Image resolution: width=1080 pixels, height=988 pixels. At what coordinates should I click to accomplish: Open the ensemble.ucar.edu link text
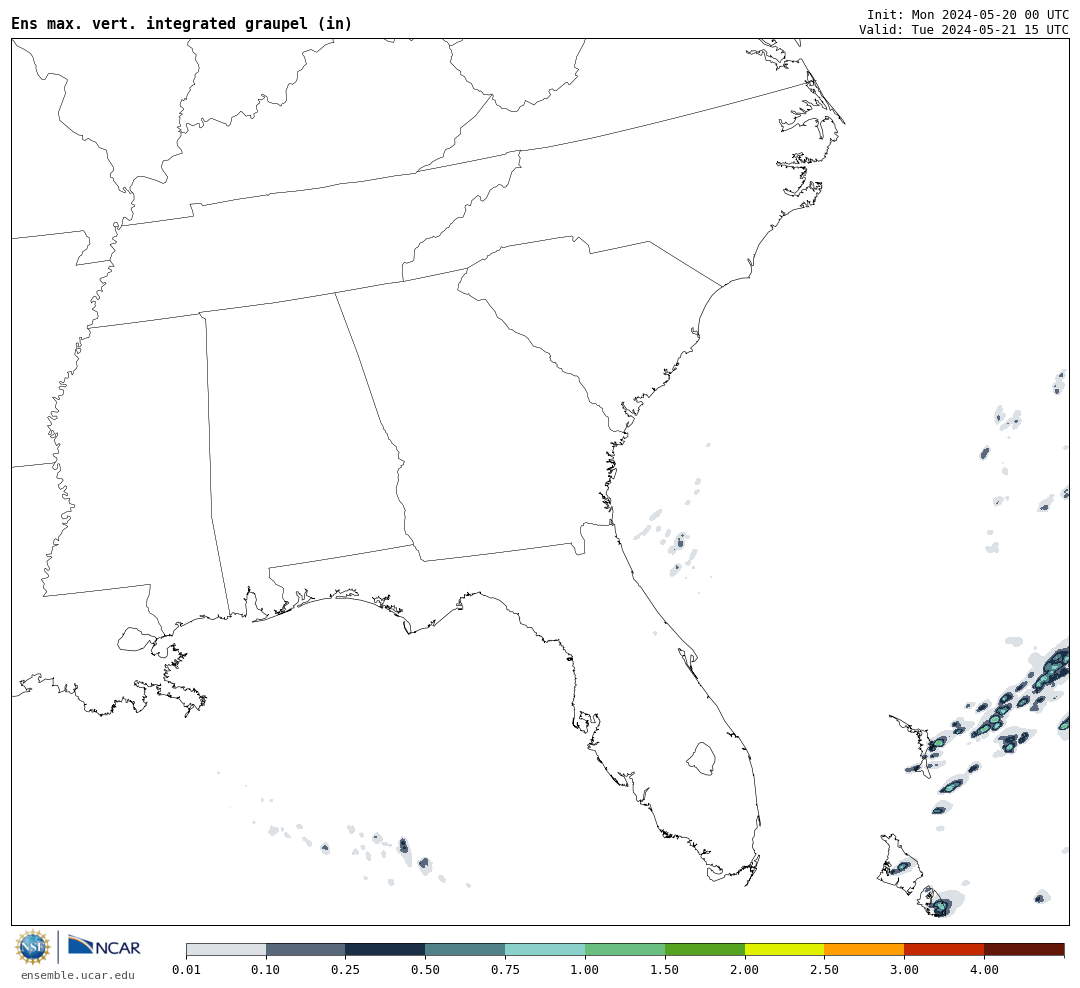tap(78, 975)
